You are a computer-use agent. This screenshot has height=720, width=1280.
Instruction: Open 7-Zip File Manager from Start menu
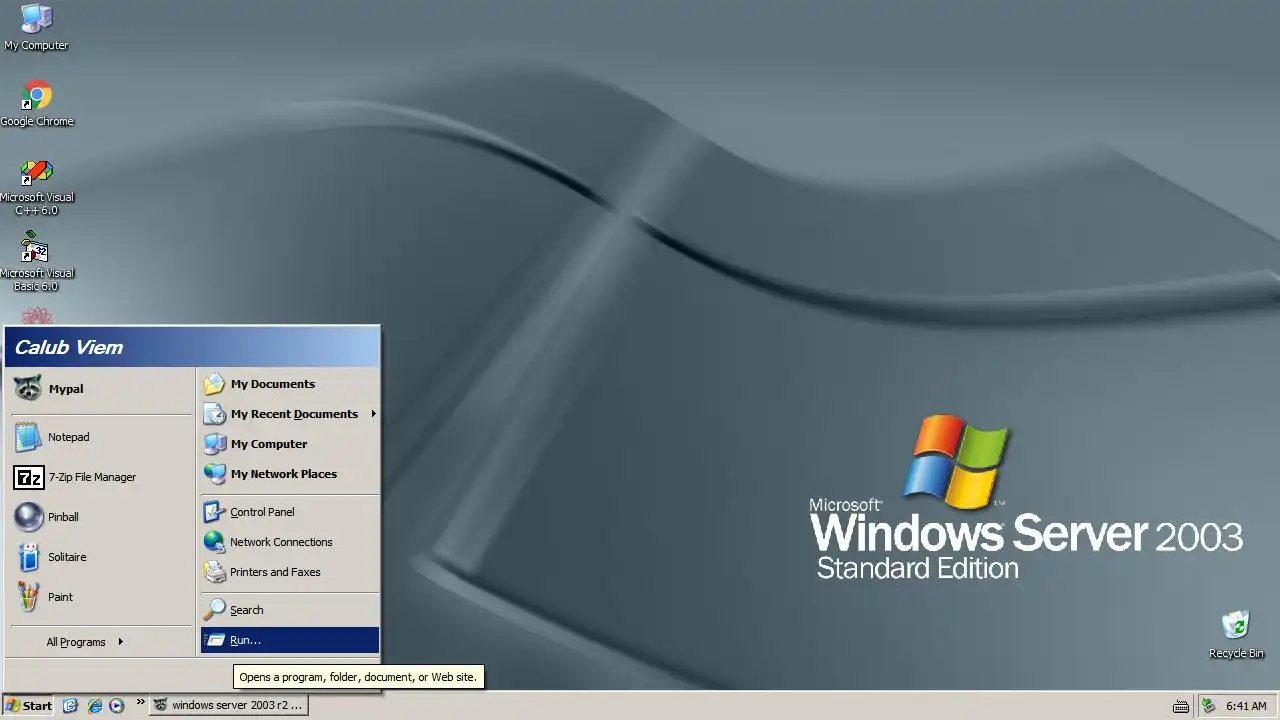tap(100, 477)
